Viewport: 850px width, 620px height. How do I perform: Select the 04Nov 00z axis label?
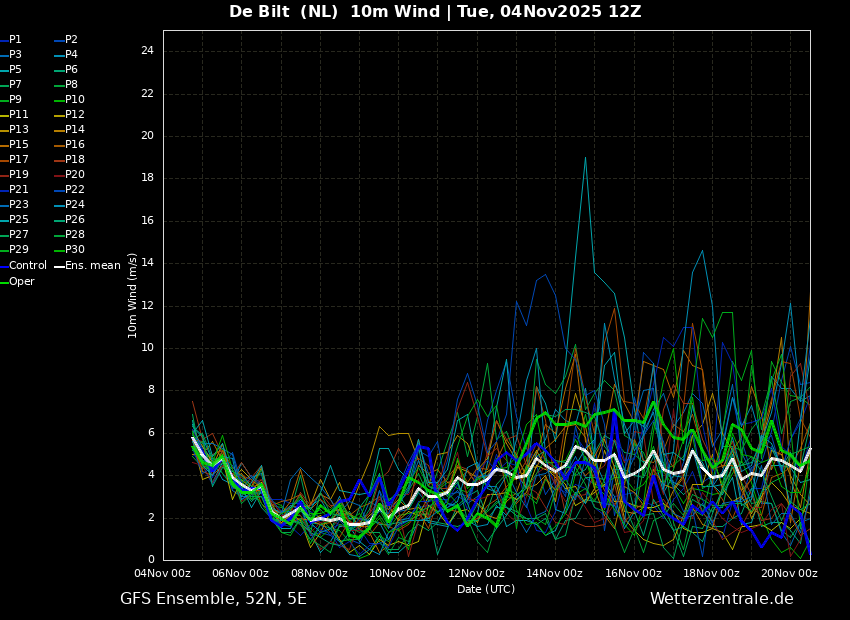163,573
